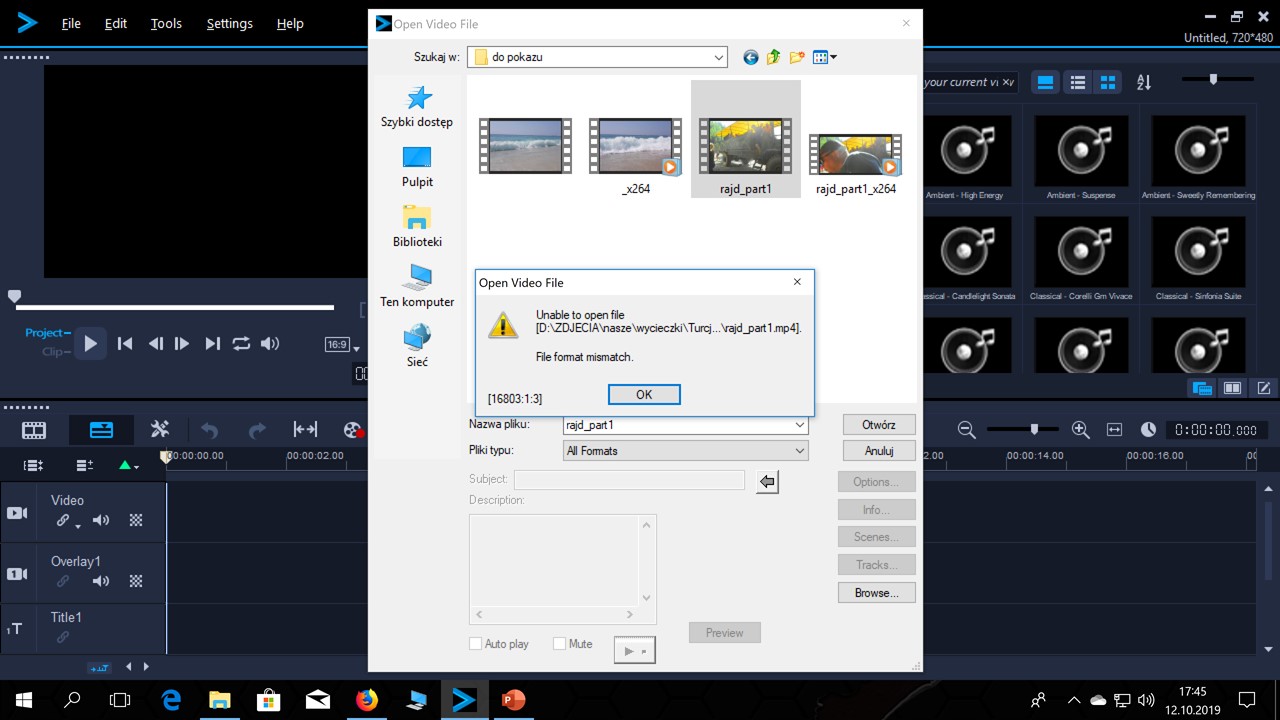Expand the 'Nazwa pliku' filename dropdown
1280x720 pixels.
[x=800, y=425]
